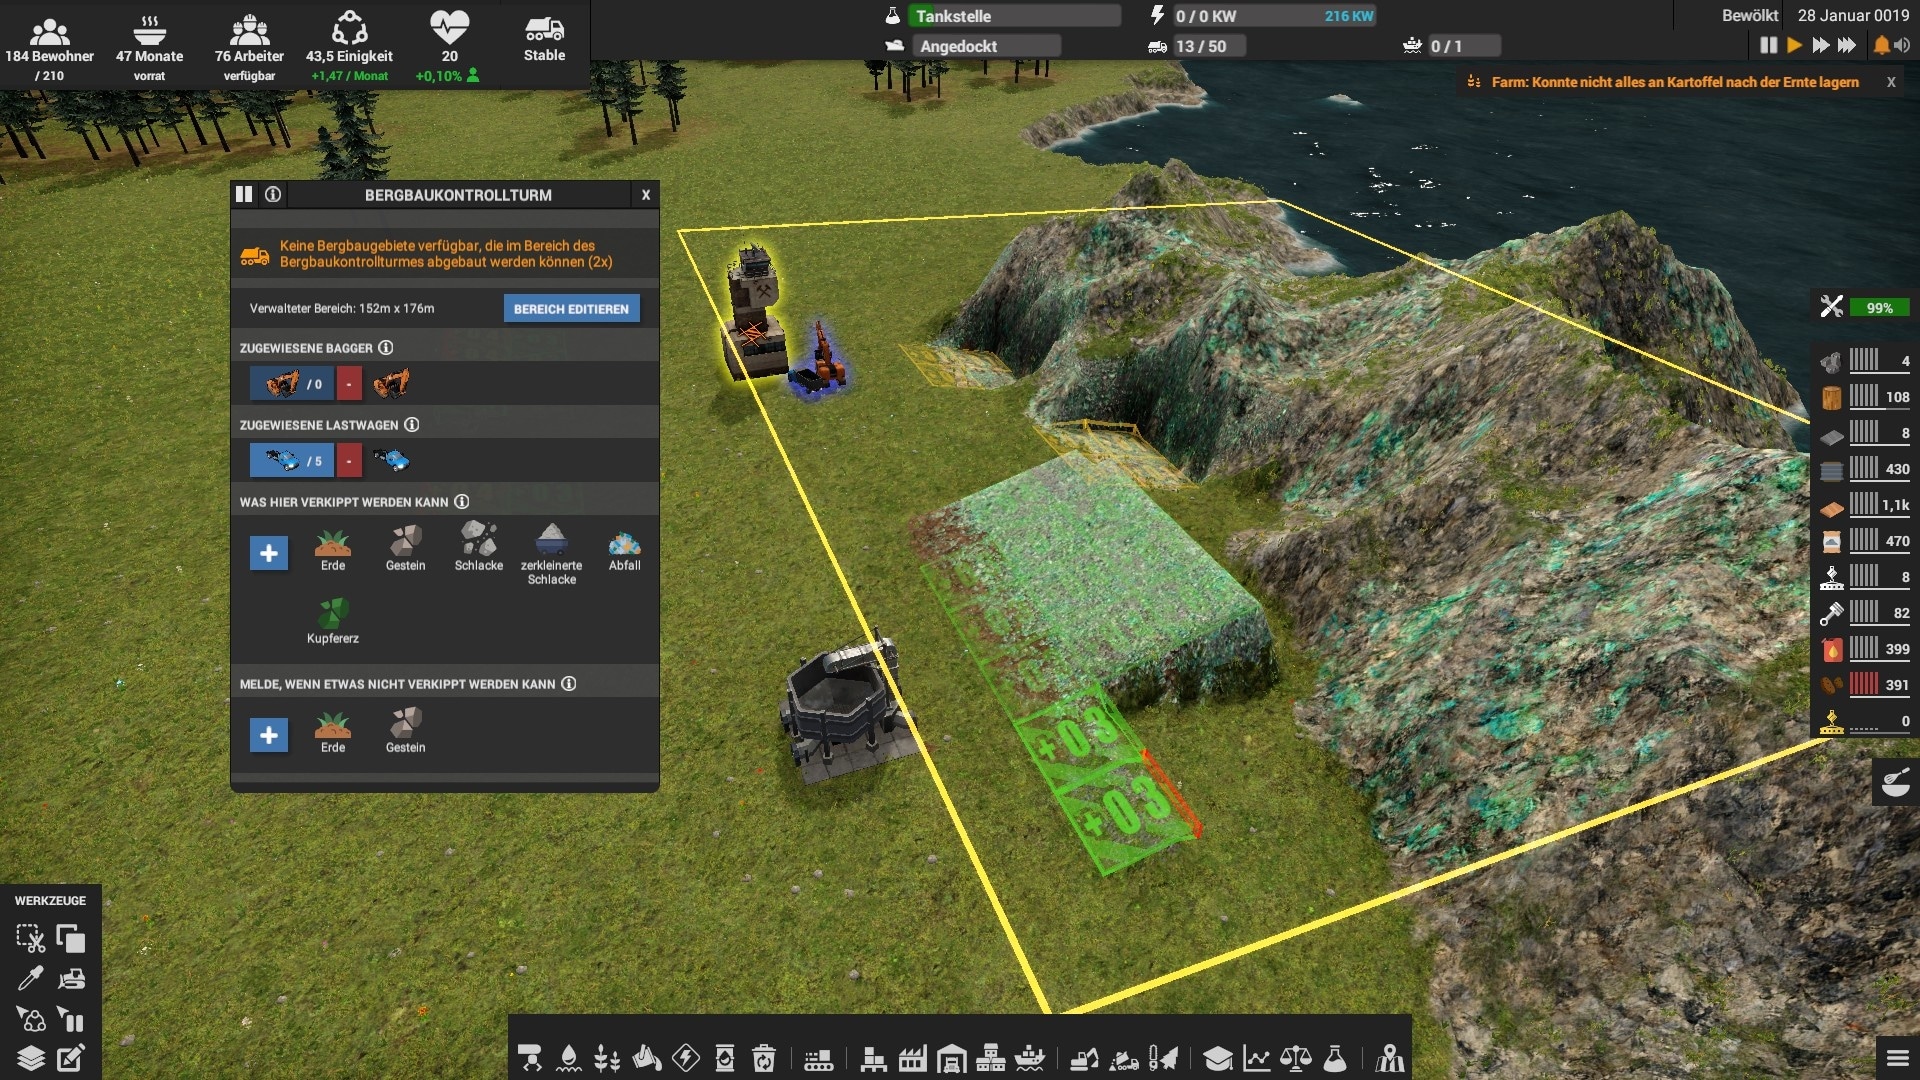
Task: Click the info icon on Bergbaukontrollturm
Action: 272,194
